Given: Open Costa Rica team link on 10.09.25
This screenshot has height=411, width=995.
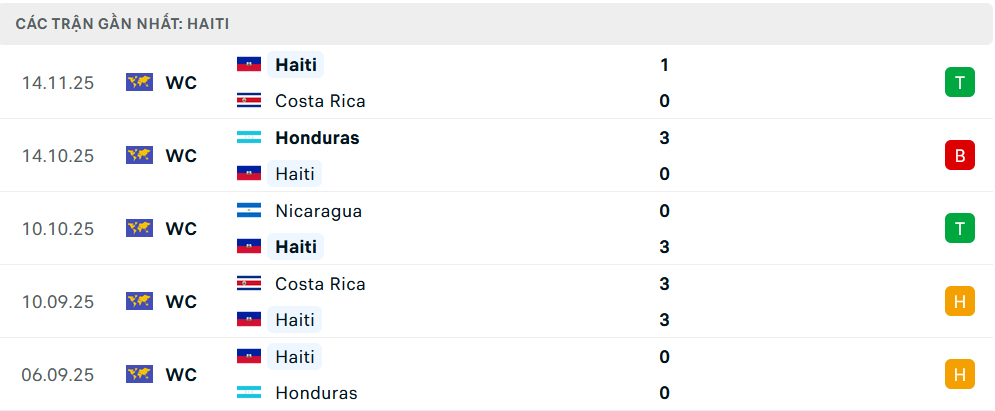Looking at the screenshot, I should [x=320, y=284].
